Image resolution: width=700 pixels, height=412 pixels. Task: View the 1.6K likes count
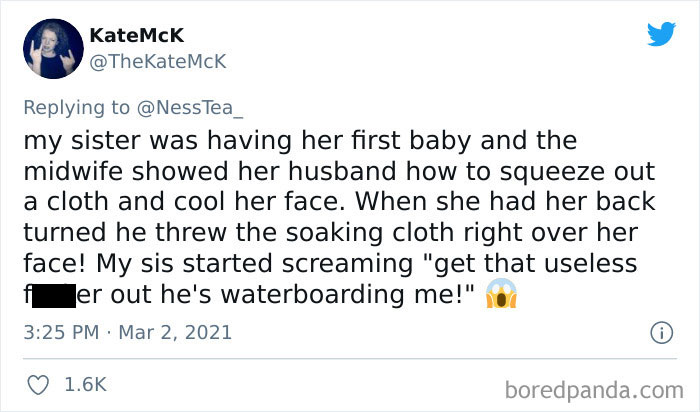click(x=85, y=385)
